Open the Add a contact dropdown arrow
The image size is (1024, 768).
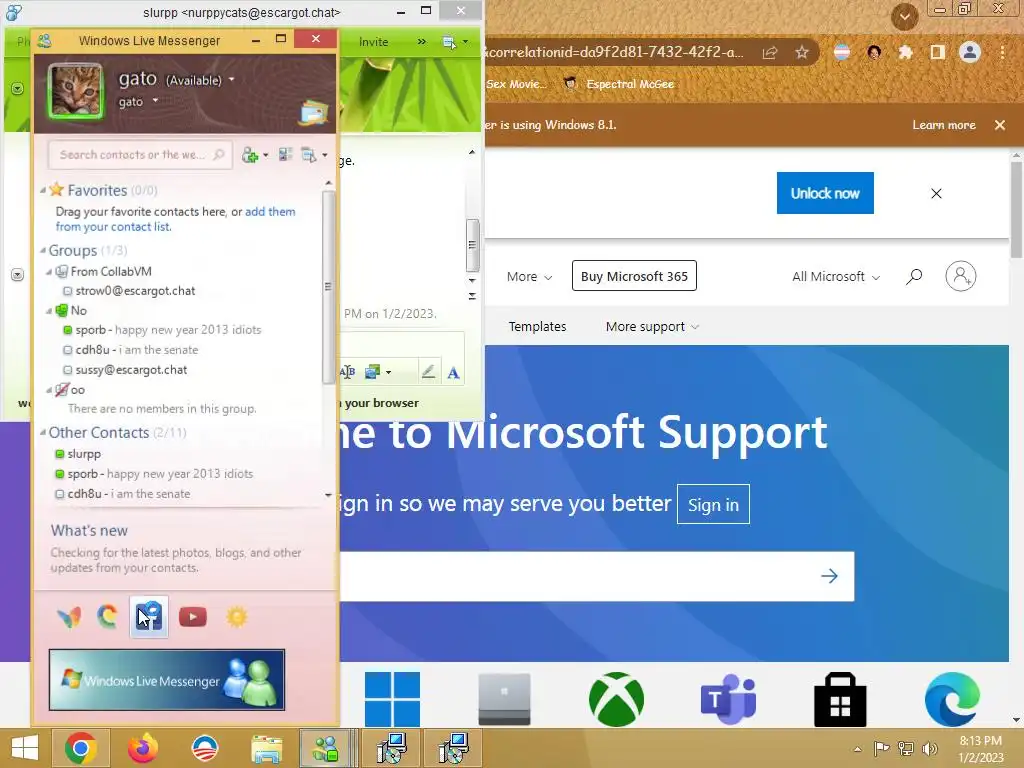pos(265,155)
